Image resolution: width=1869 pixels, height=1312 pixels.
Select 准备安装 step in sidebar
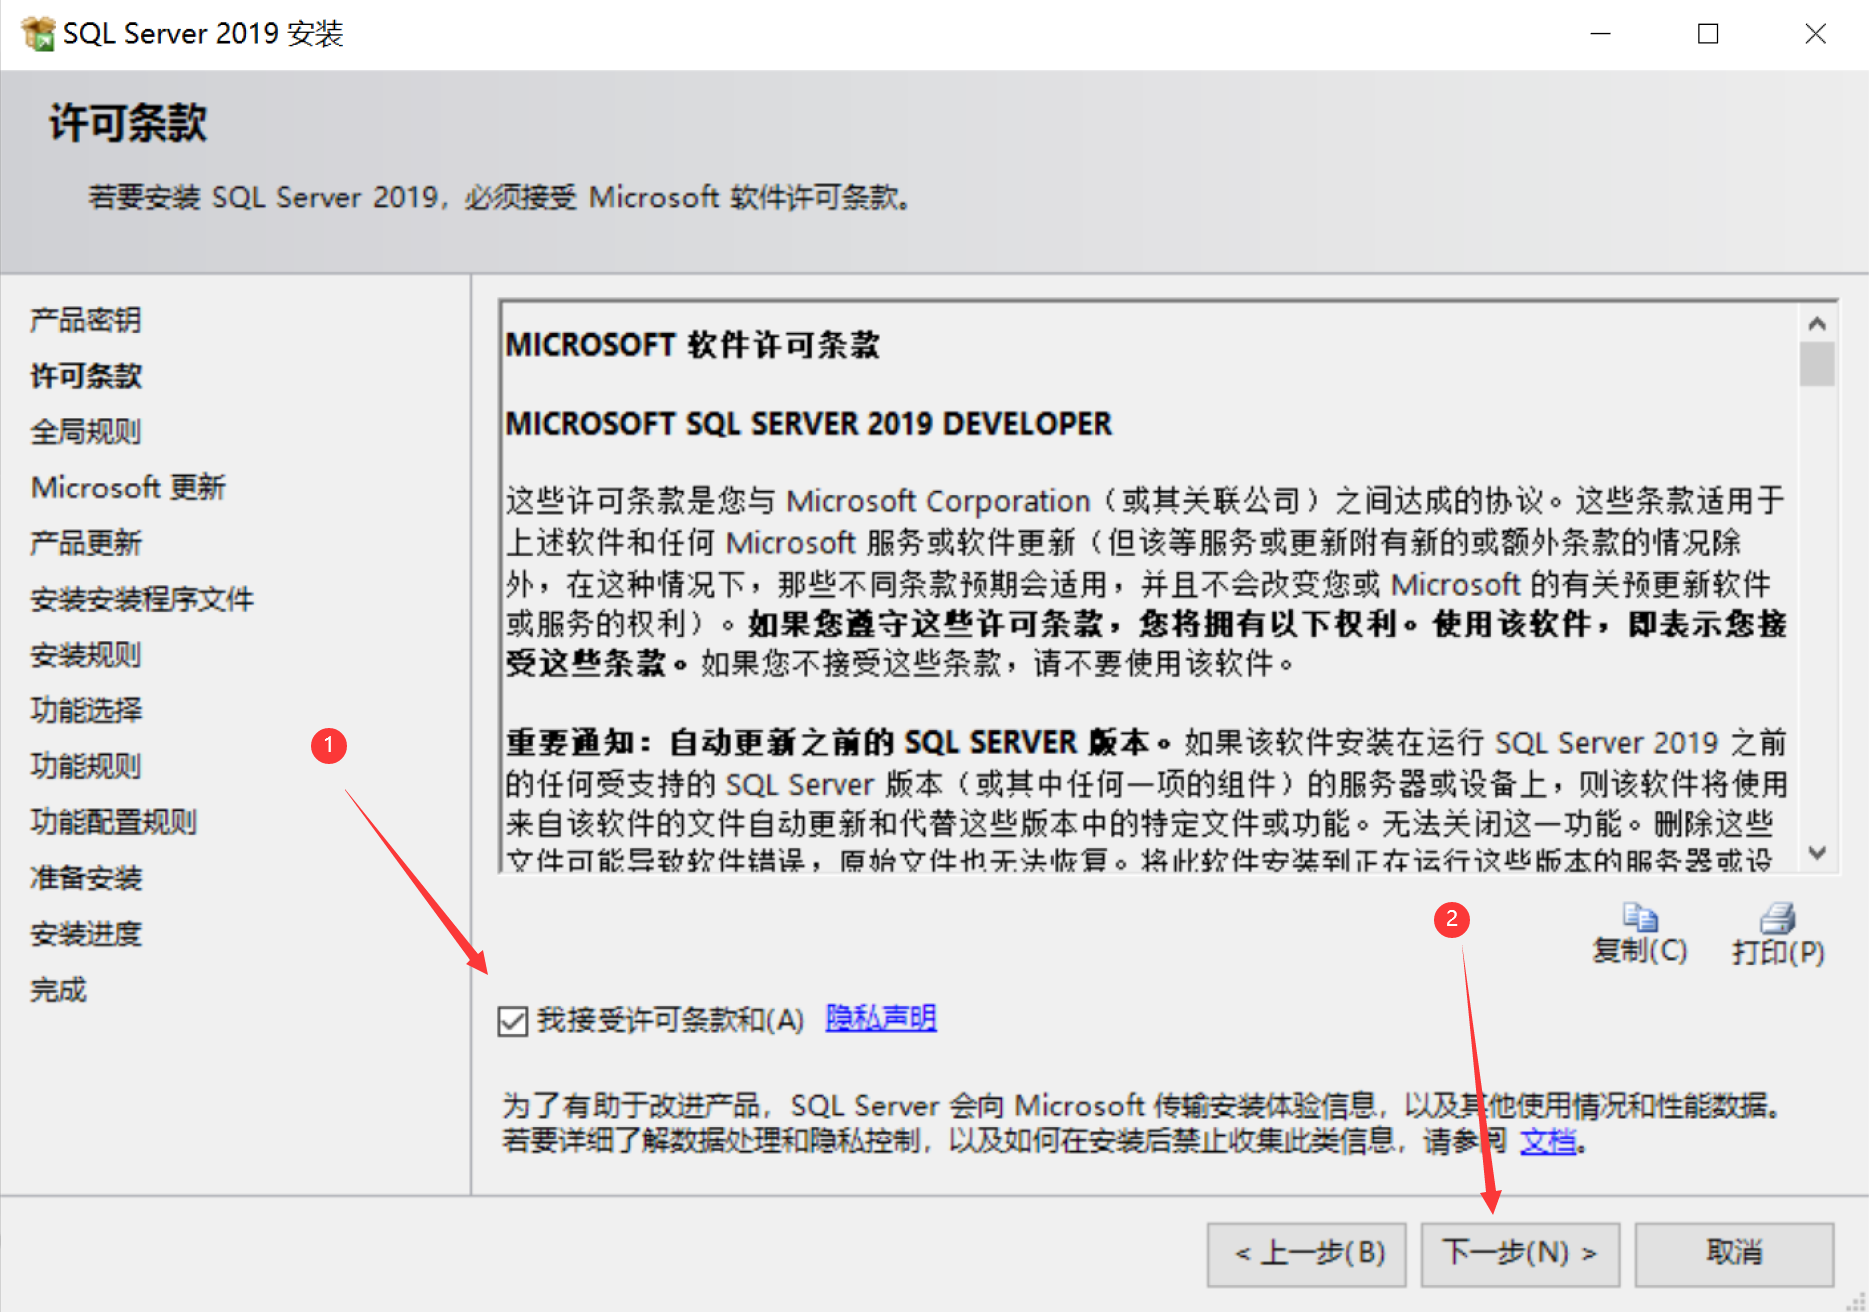click(86, 878)
